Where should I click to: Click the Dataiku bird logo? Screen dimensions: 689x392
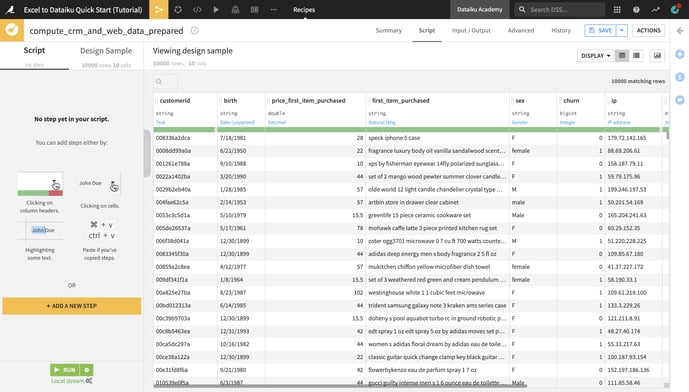[10, 9]
